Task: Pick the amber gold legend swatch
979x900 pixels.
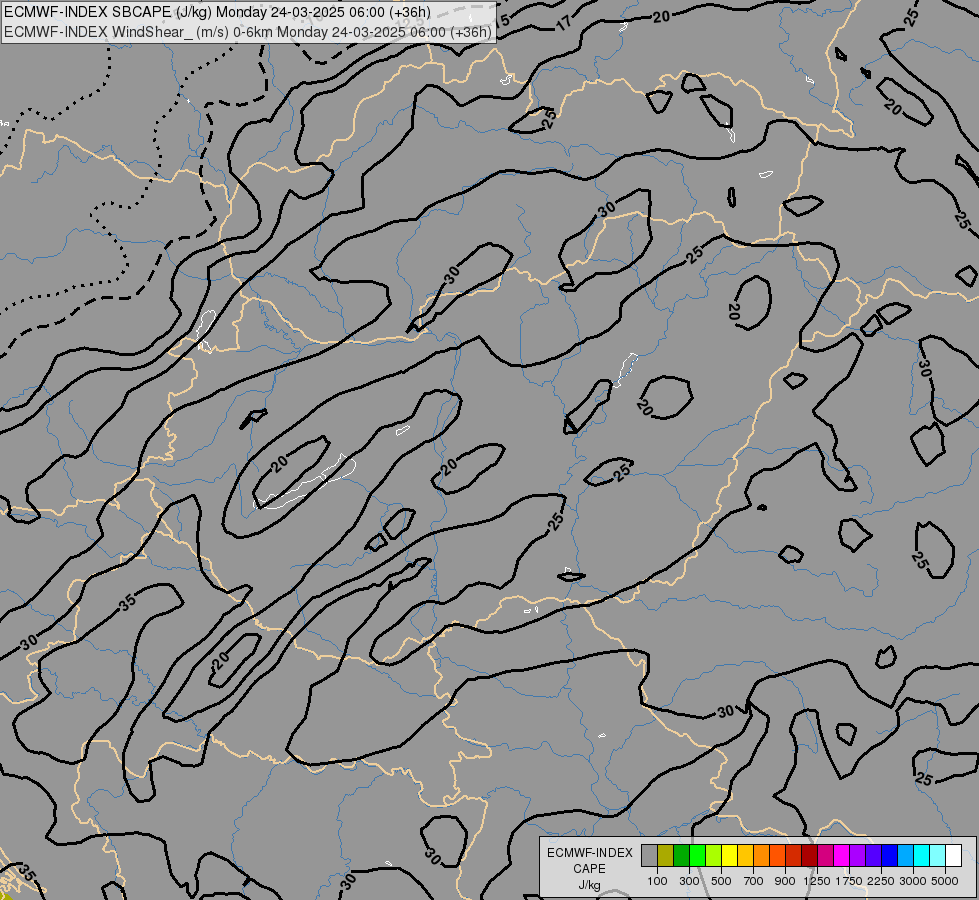Action: coord(745,855)
